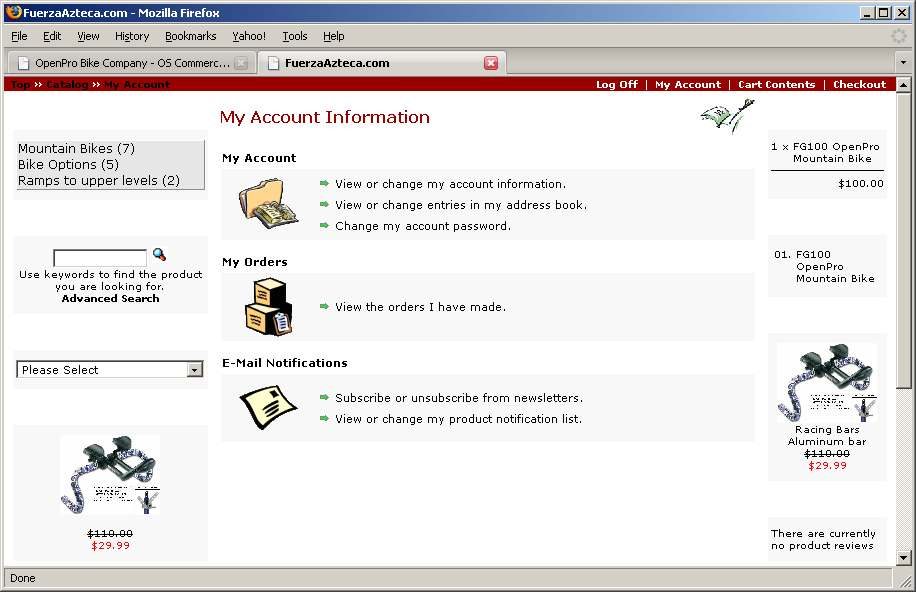Click the My Orders boxes icon
The width and height of the screenshot is (916, 592).
point(267,306)
